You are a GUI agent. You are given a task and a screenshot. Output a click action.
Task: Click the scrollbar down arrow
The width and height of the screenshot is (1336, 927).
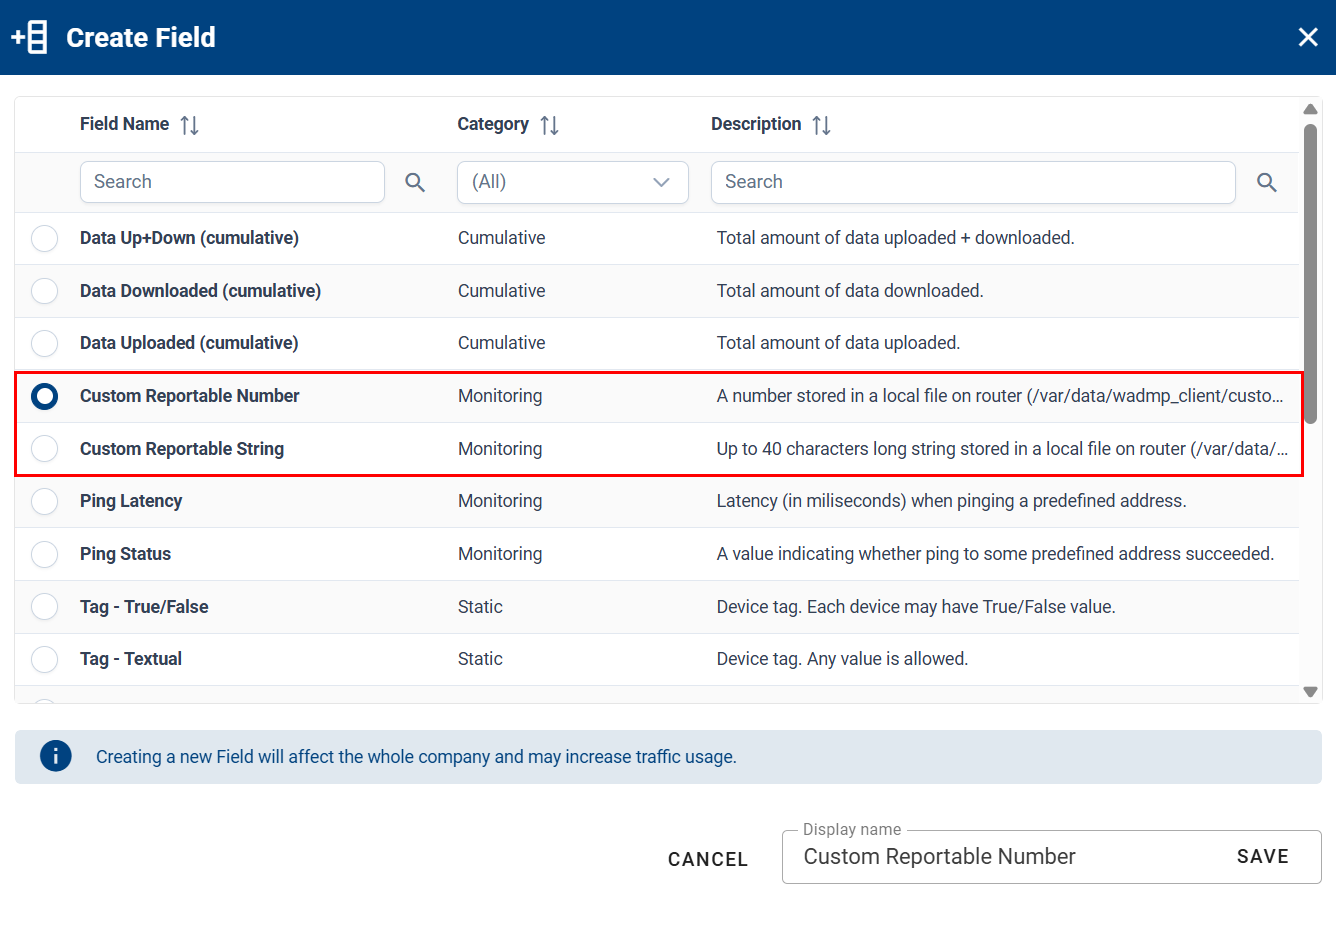click(x=1311, y=692)
